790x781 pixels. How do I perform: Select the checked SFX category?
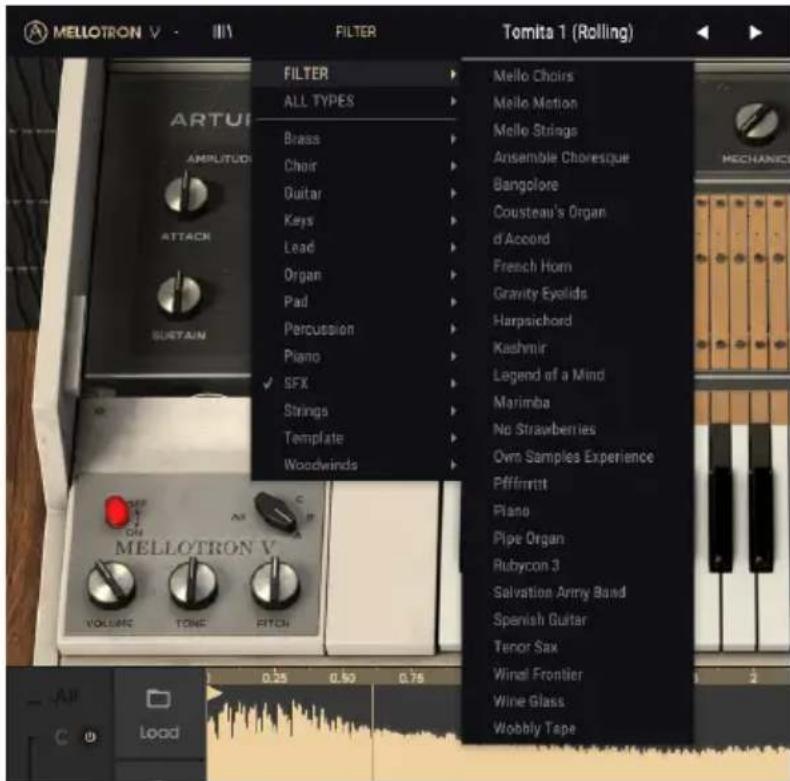356,383
